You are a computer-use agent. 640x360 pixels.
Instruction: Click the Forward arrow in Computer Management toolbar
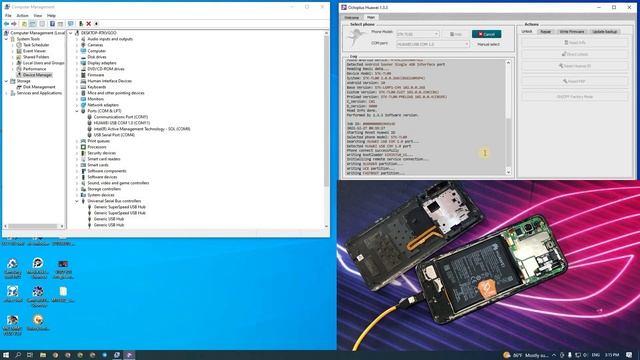pos(14,24)
